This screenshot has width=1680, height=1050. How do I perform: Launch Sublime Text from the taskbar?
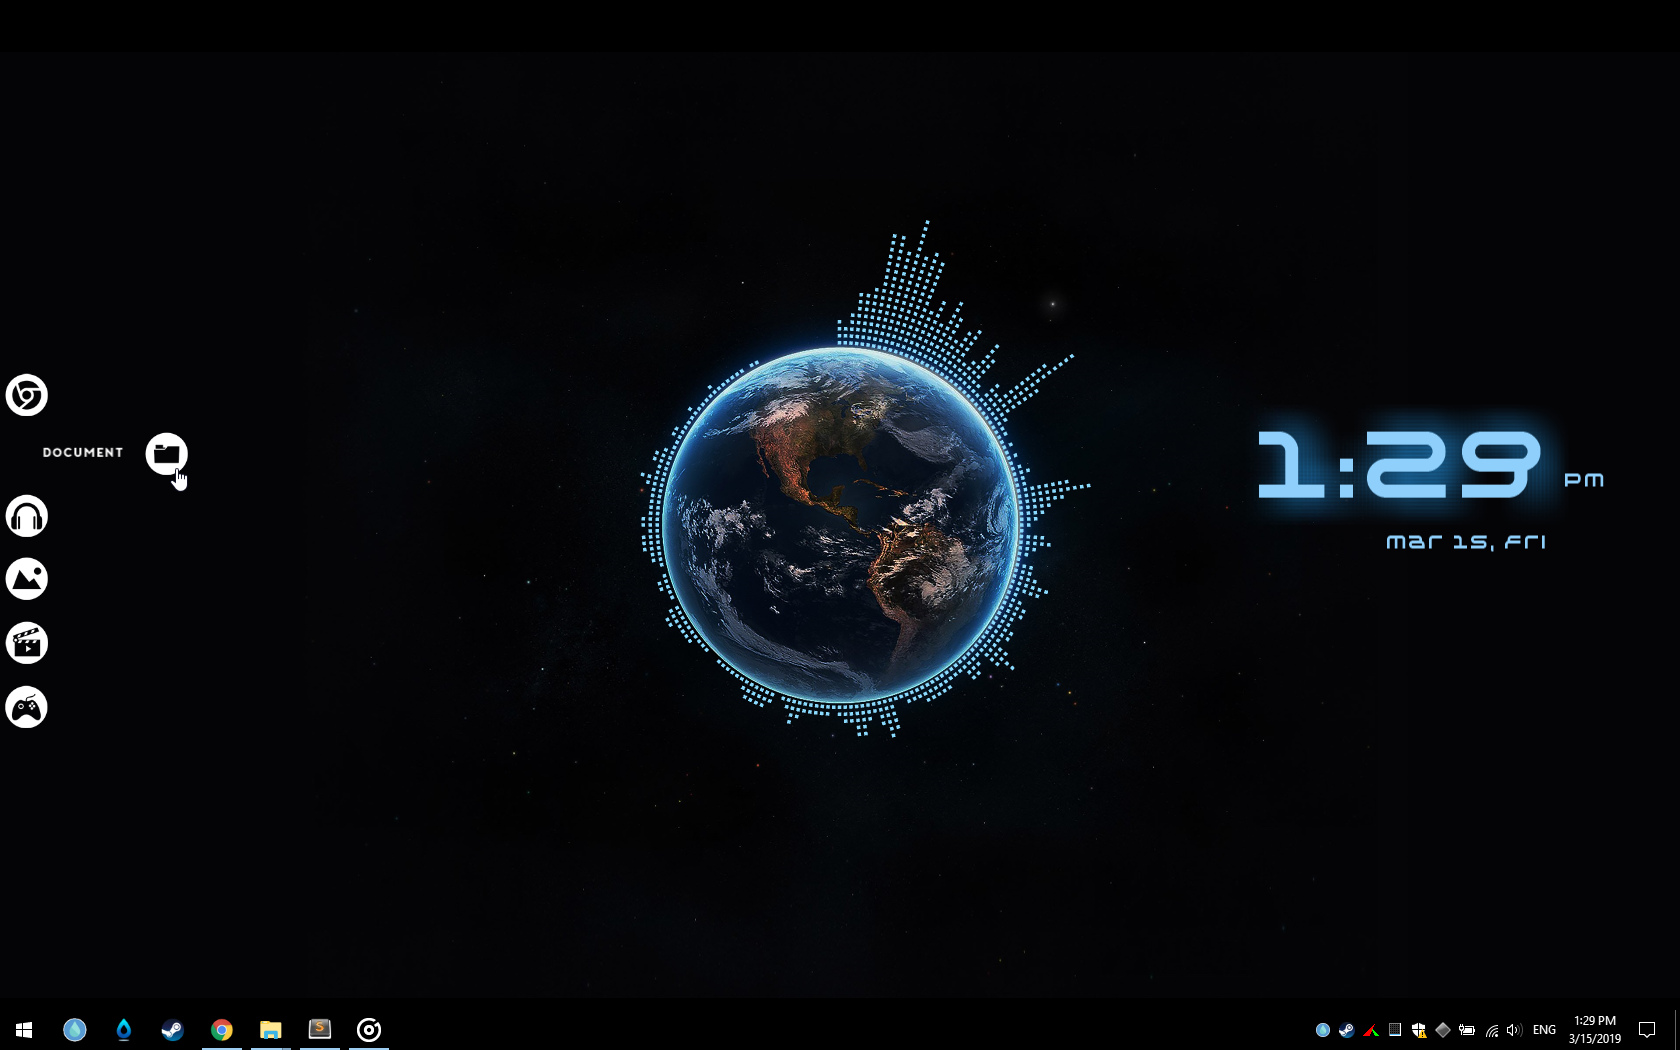pyautogui.click(x=319, y=1029)
